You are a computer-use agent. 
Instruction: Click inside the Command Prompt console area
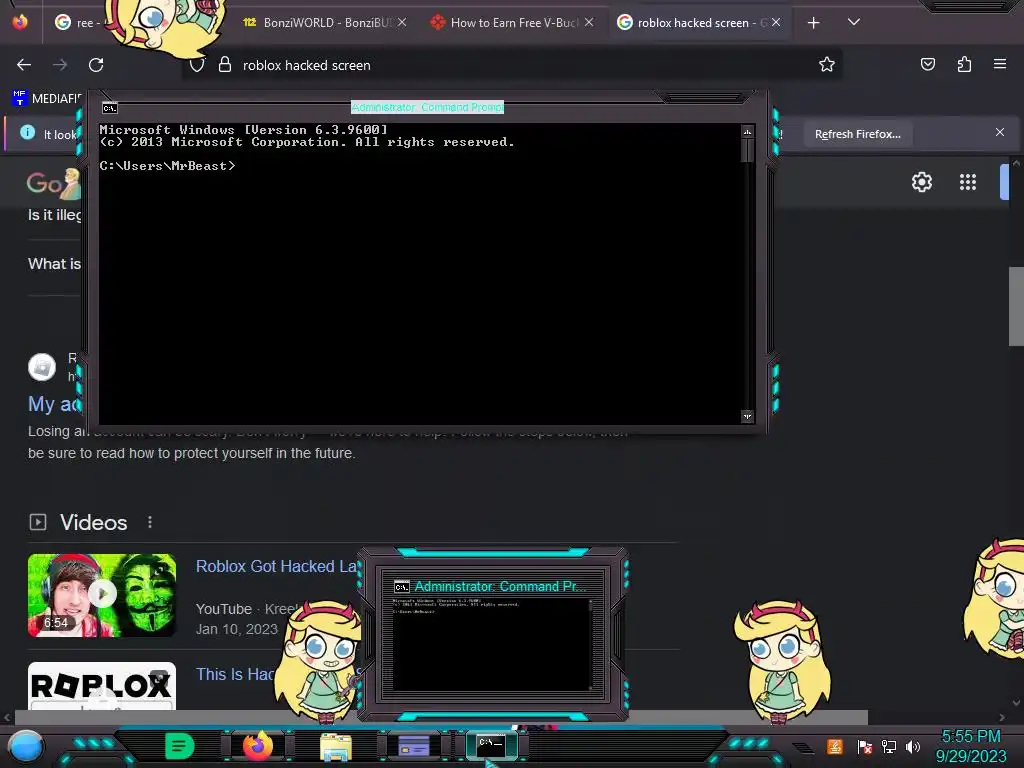coord(420,274)
